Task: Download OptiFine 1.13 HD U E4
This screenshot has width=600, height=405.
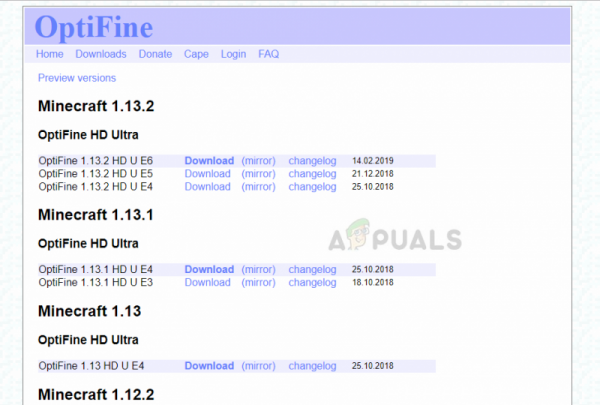Action: 209,366
